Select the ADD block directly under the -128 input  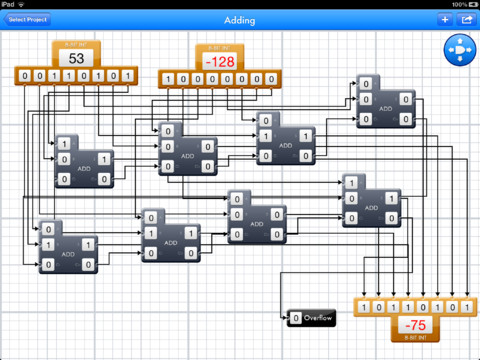coord(188,149)
